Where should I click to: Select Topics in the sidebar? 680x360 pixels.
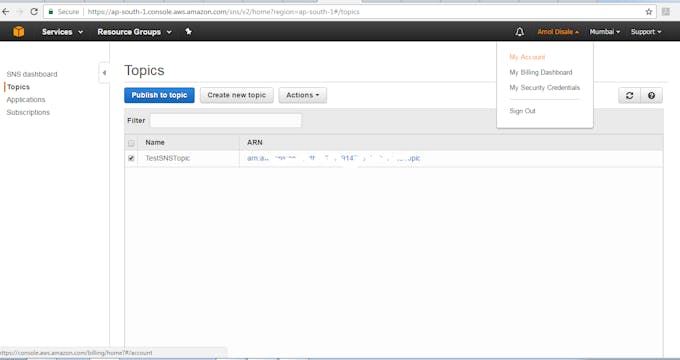[18, 87]
